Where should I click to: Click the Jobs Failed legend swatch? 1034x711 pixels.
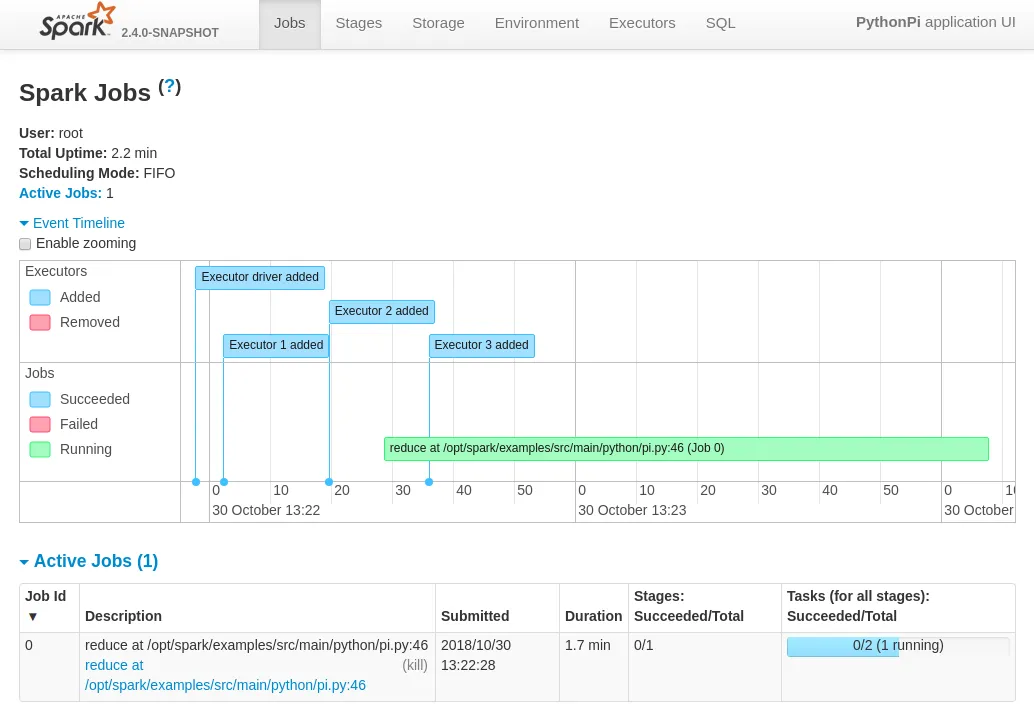point(40,425)
